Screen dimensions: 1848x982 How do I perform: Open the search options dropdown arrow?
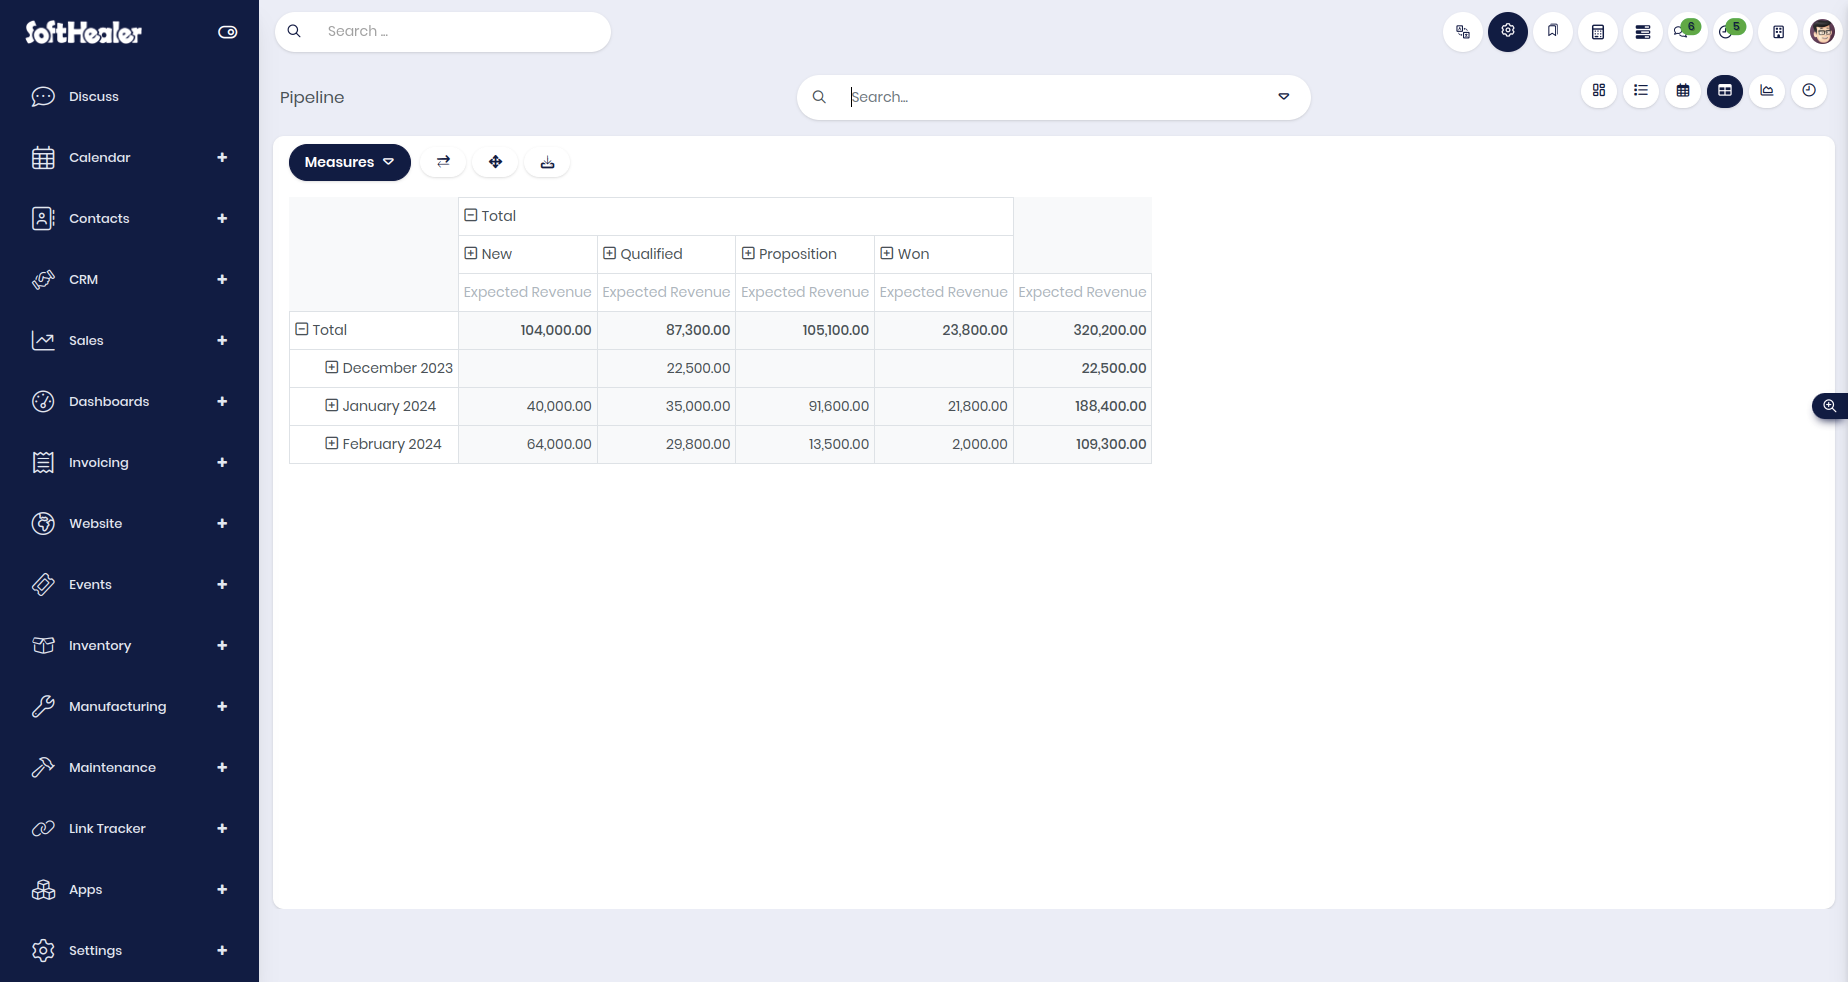tap(1284, 97)
